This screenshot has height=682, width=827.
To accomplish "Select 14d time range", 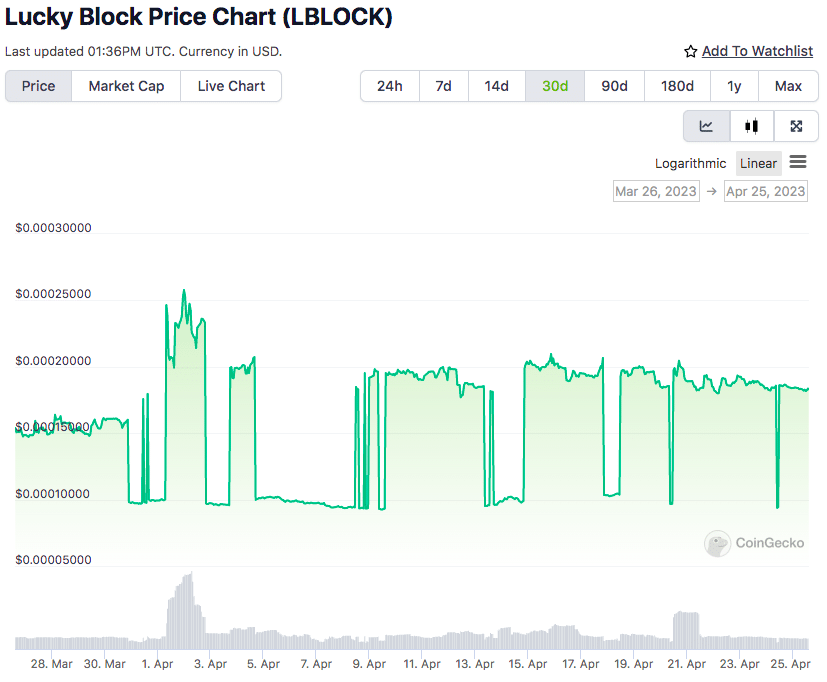I will pos(497,86).
